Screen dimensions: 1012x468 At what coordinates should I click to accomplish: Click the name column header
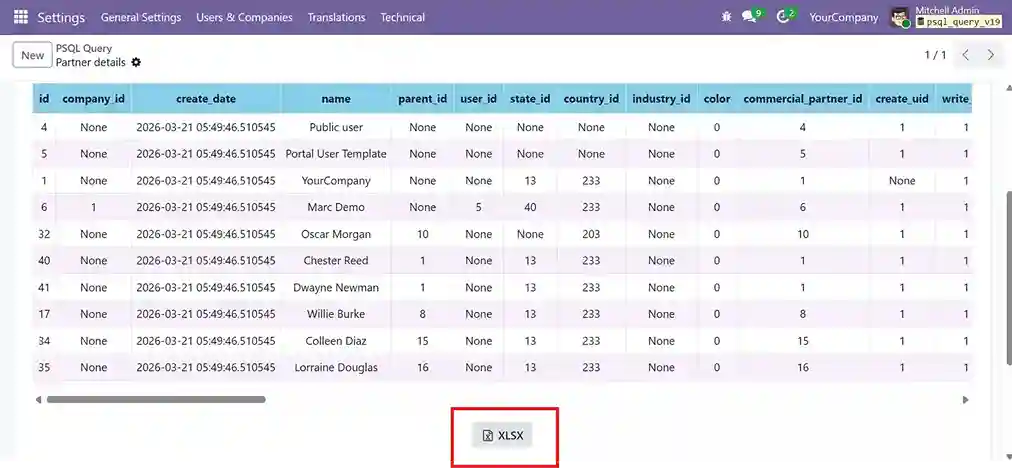pos(336,99)
